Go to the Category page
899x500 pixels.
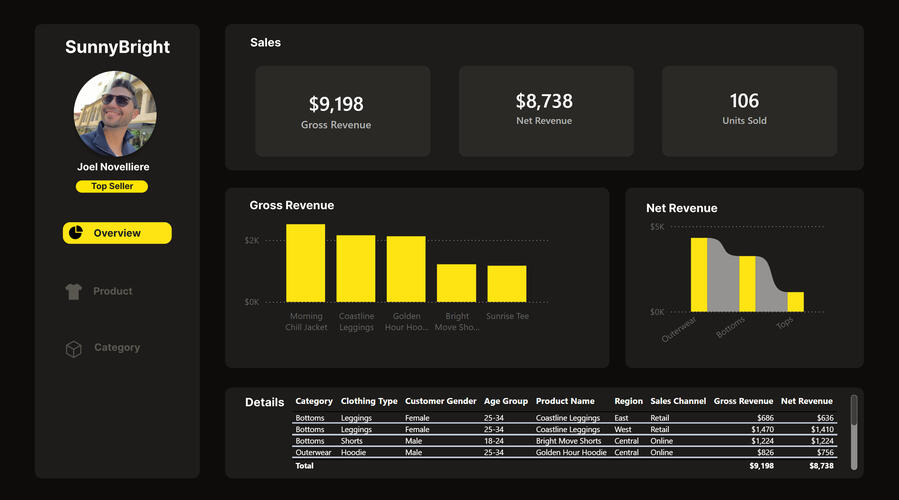116,348
